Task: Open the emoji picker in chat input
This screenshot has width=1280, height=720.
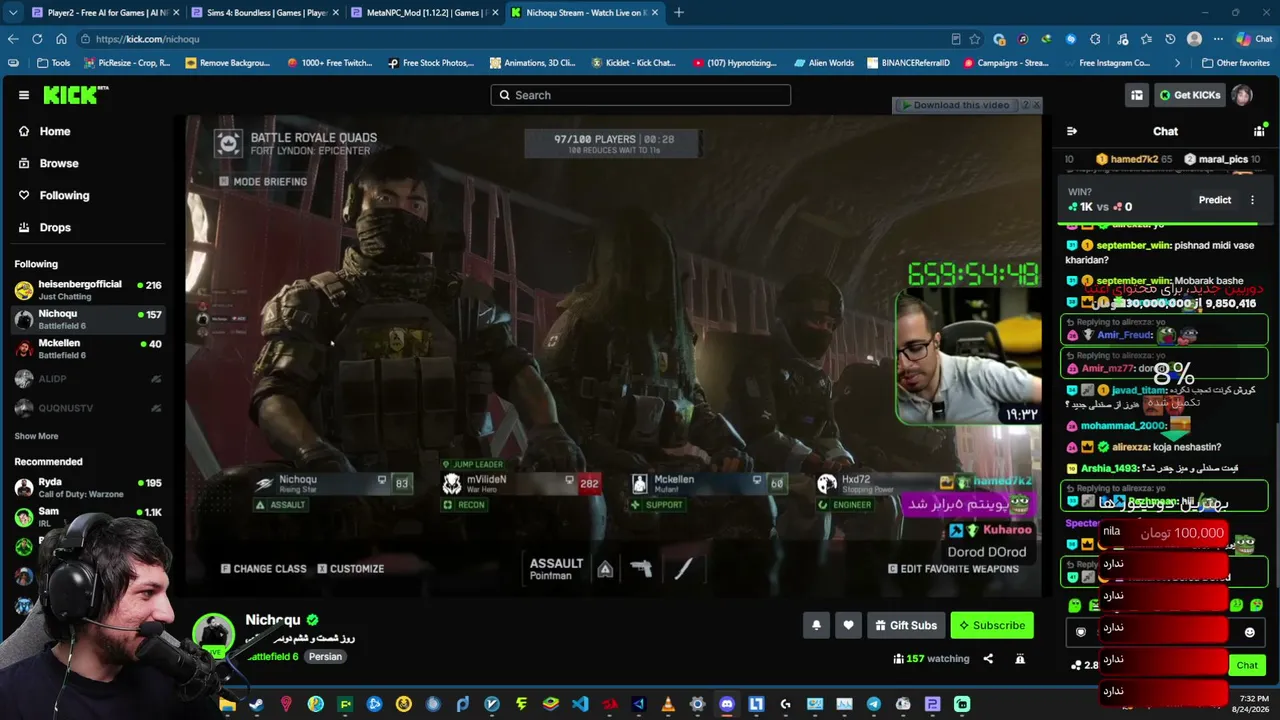Action: click(1249, 632)
